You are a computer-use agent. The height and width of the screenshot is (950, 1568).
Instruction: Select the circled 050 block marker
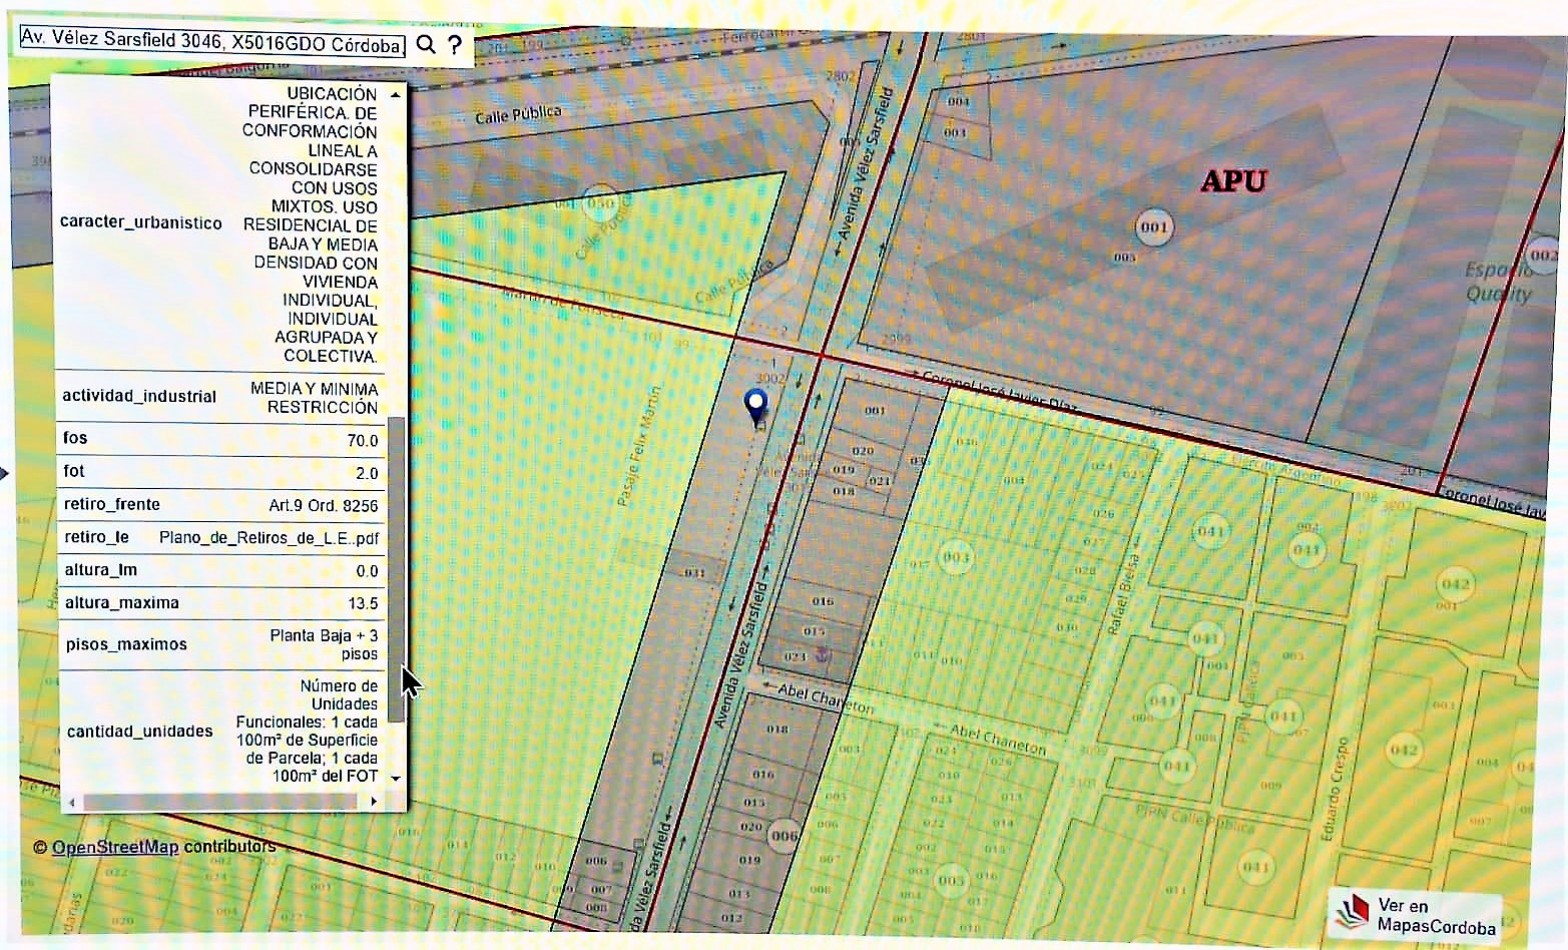(599, 203)
